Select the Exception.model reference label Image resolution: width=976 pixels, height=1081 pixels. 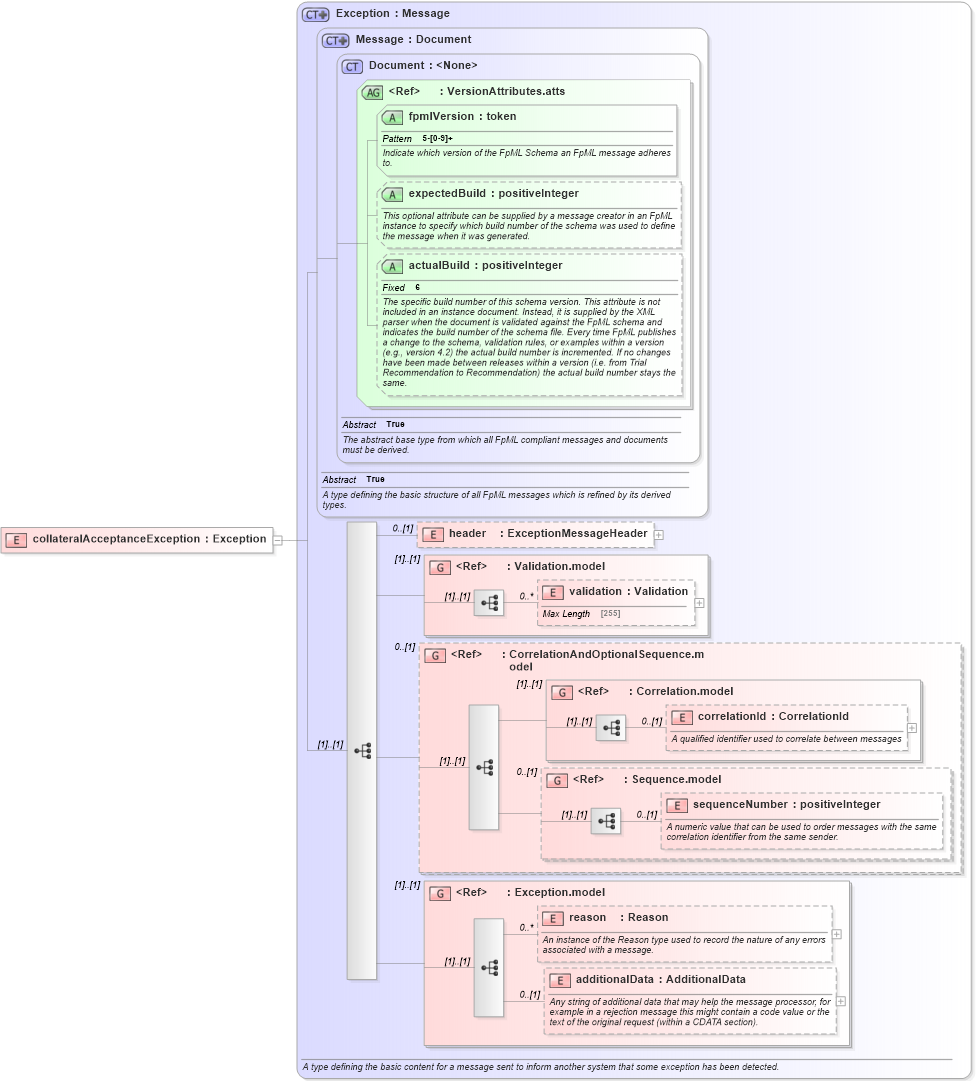coord(530,892)
